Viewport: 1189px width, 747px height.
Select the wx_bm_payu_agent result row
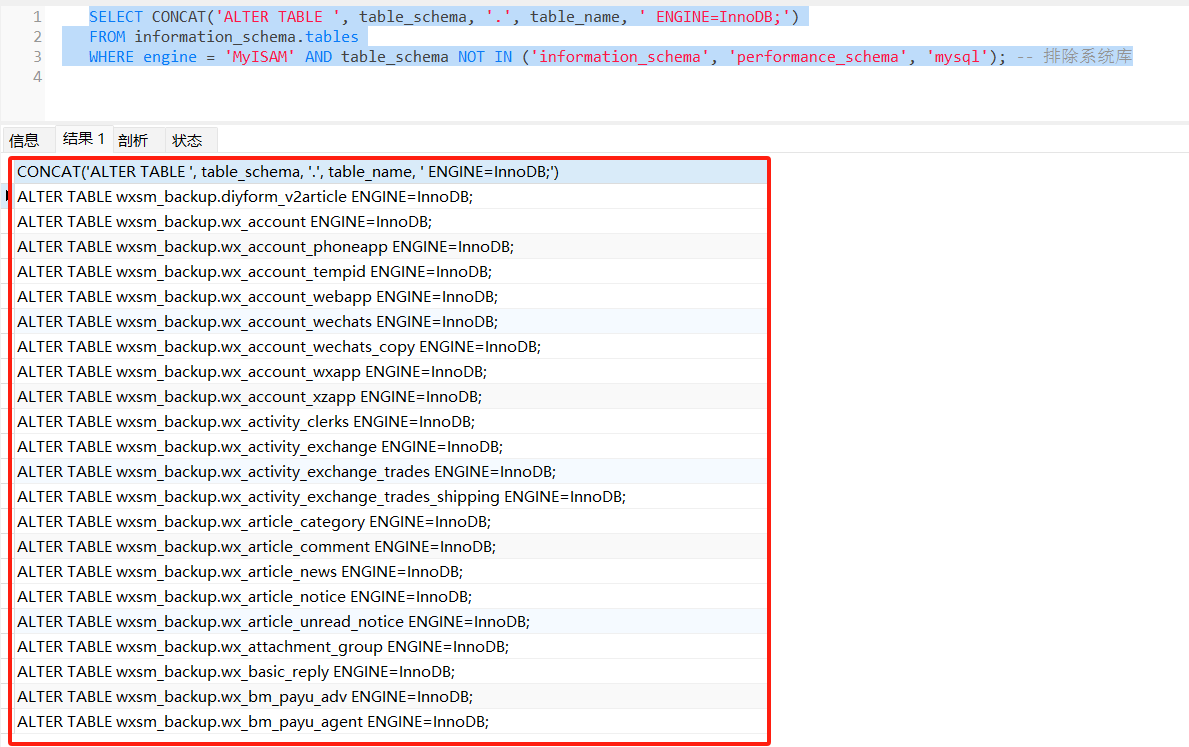click(391, 723)
